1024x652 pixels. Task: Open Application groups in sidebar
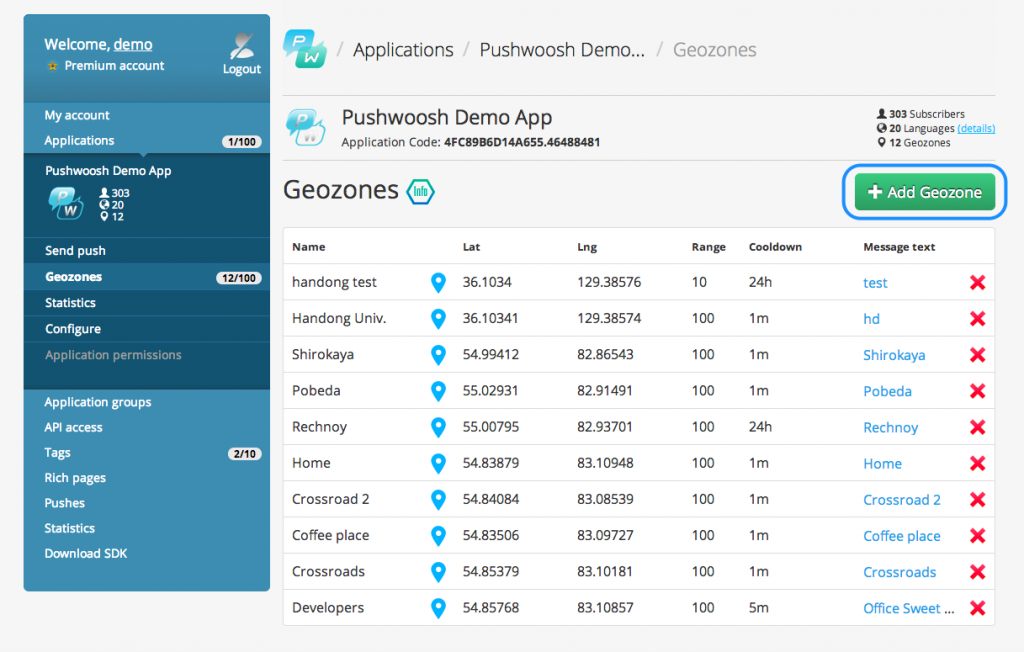point(97,402)
